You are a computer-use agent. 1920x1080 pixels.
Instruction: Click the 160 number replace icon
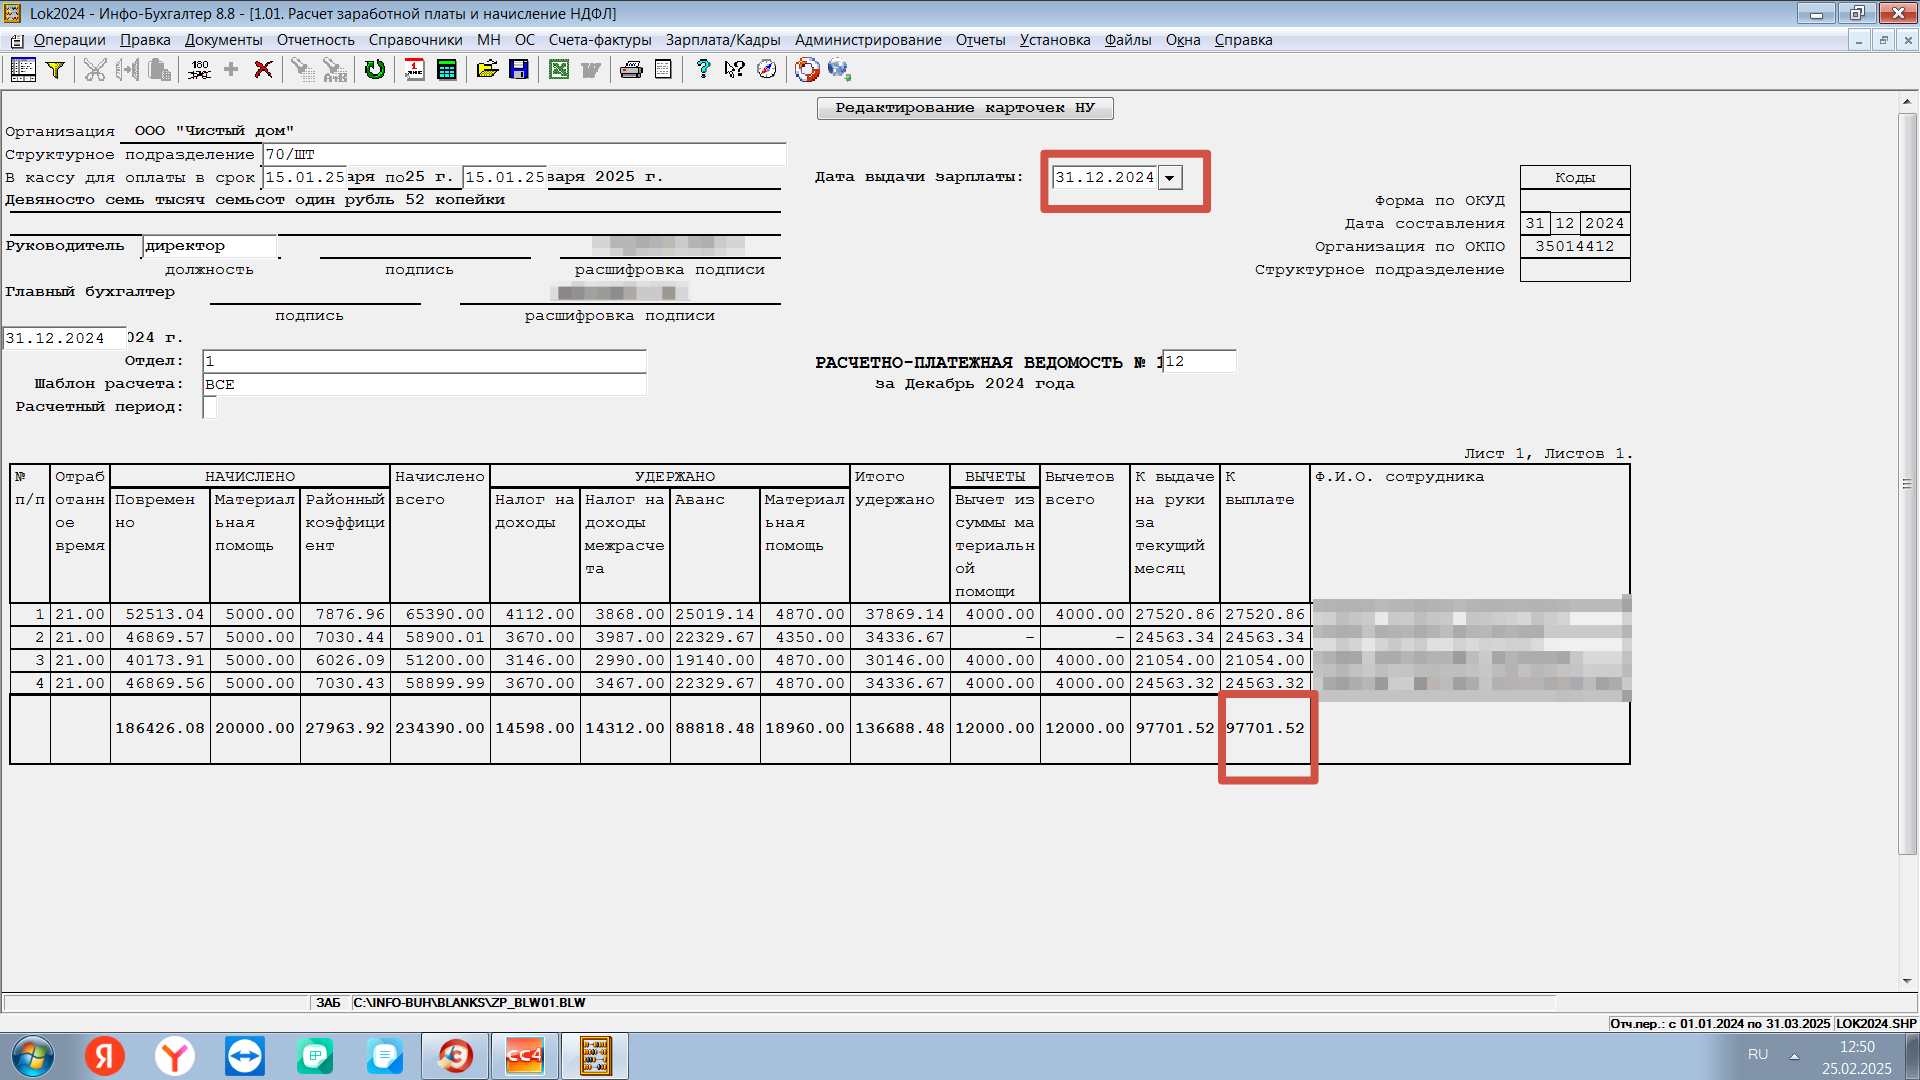pyautogui.click(x=199, y=69)
